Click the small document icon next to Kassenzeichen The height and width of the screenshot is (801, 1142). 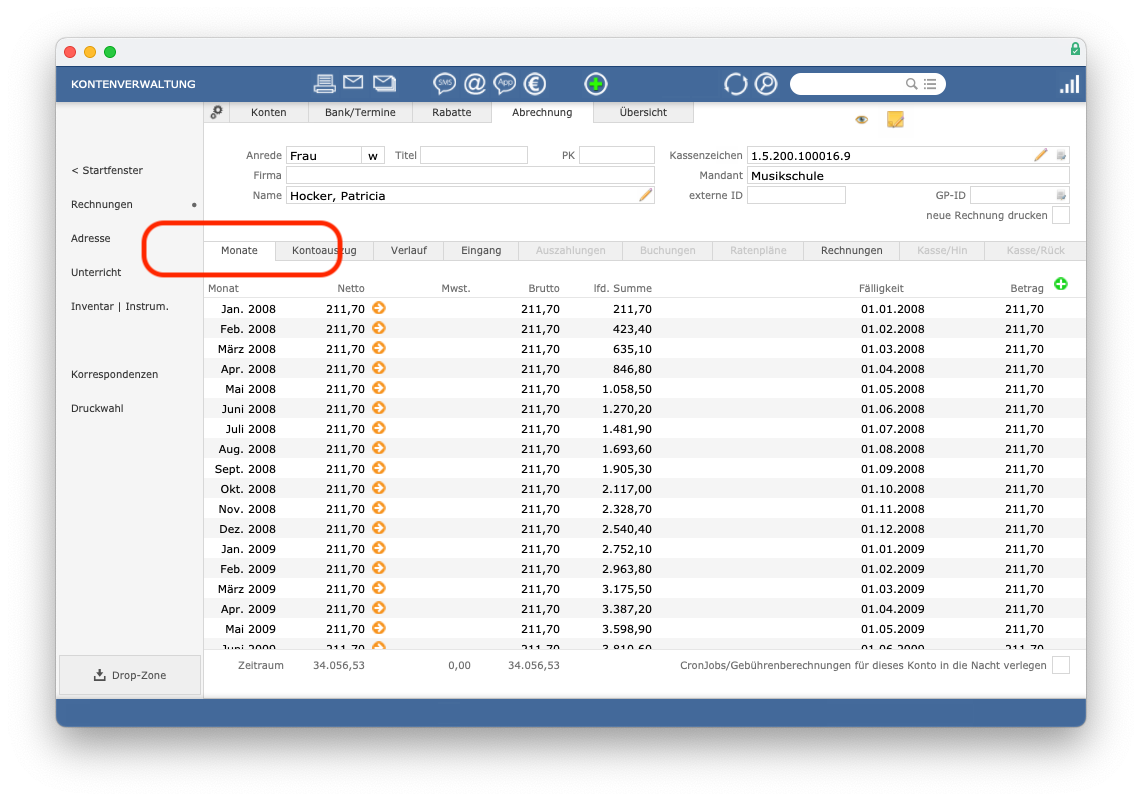click(x=1061, y=155)
